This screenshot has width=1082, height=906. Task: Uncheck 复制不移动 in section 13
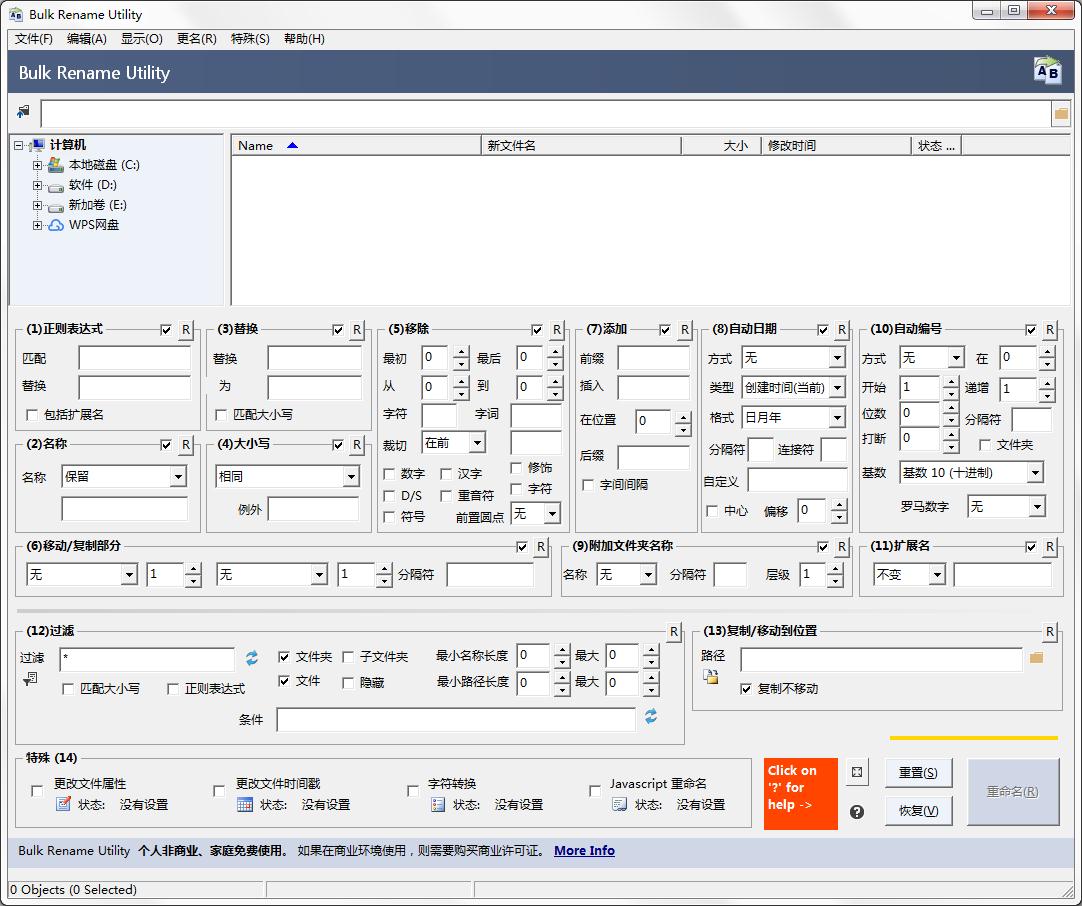[746, 688]
